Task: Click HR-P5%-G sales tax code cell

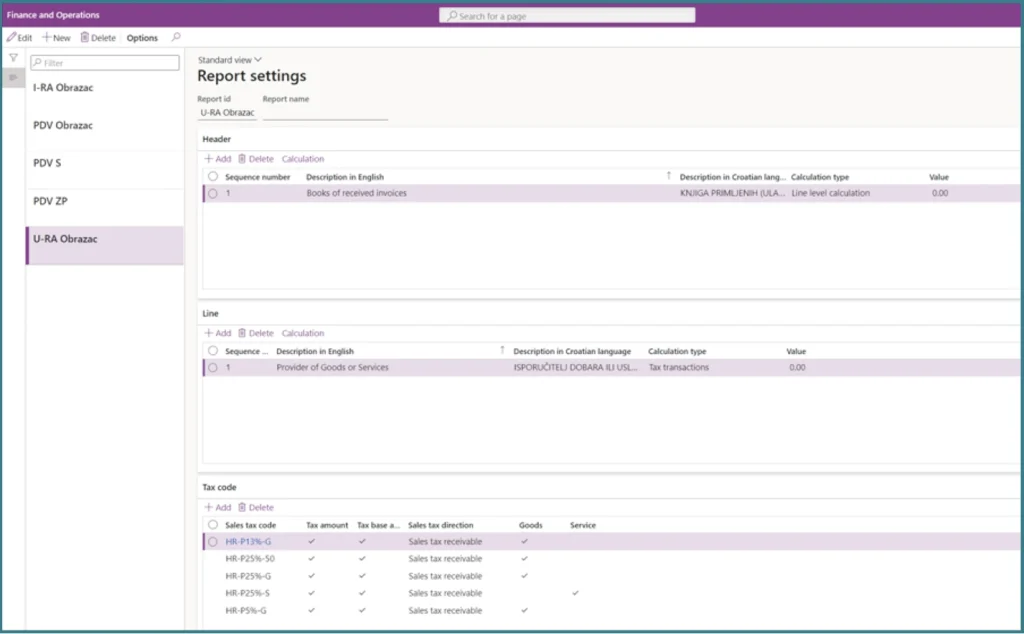Action: pos(246,611)
